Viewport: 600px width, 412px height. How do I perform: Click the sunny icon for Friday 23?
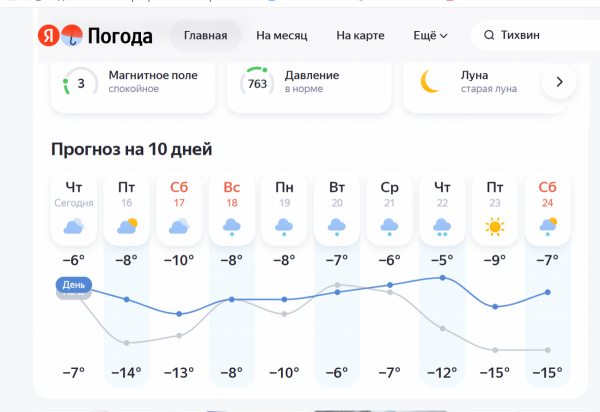click(494, 227)
